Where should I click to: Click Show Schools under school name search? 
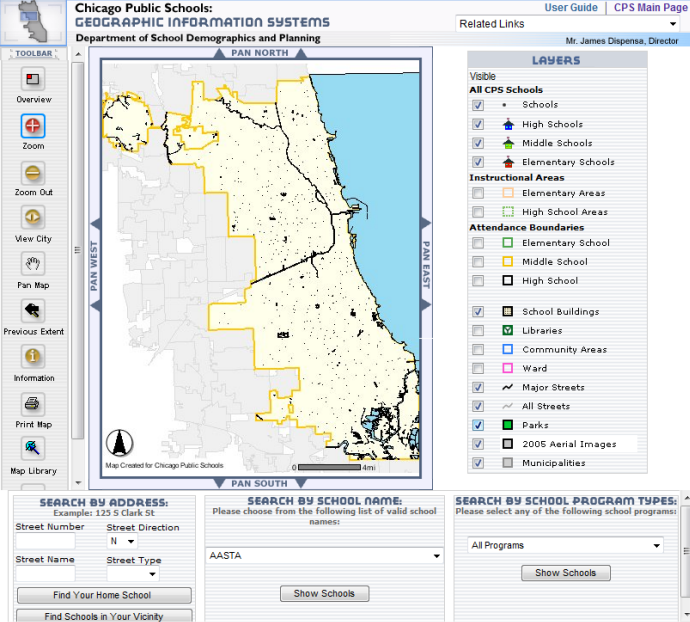point(324,593)
